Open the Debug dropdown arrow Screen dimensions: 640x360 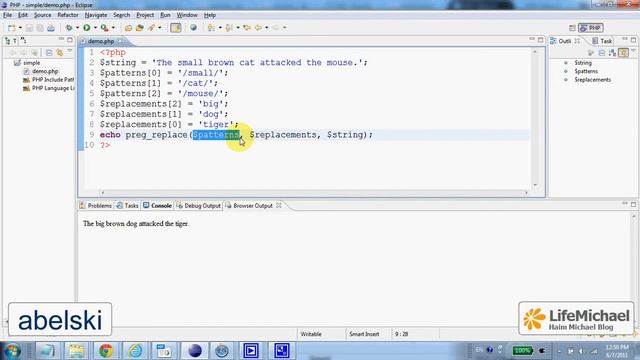[77, 28]
